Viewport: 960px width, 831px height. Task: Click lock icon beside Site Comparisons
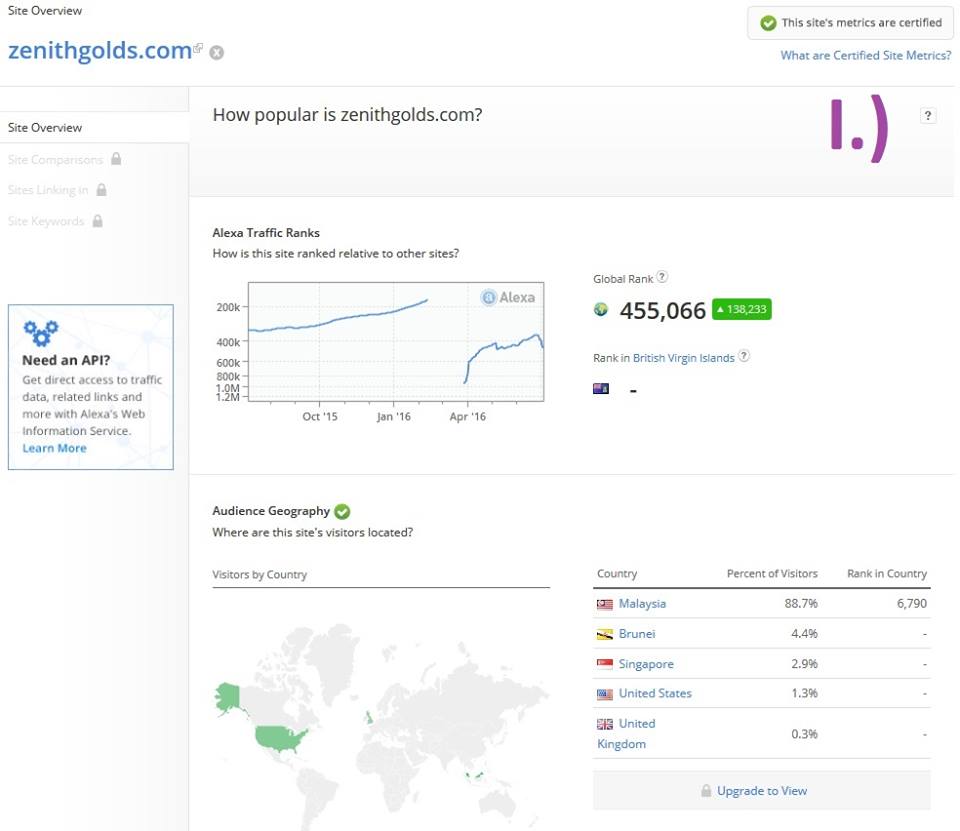coord(116,159)
